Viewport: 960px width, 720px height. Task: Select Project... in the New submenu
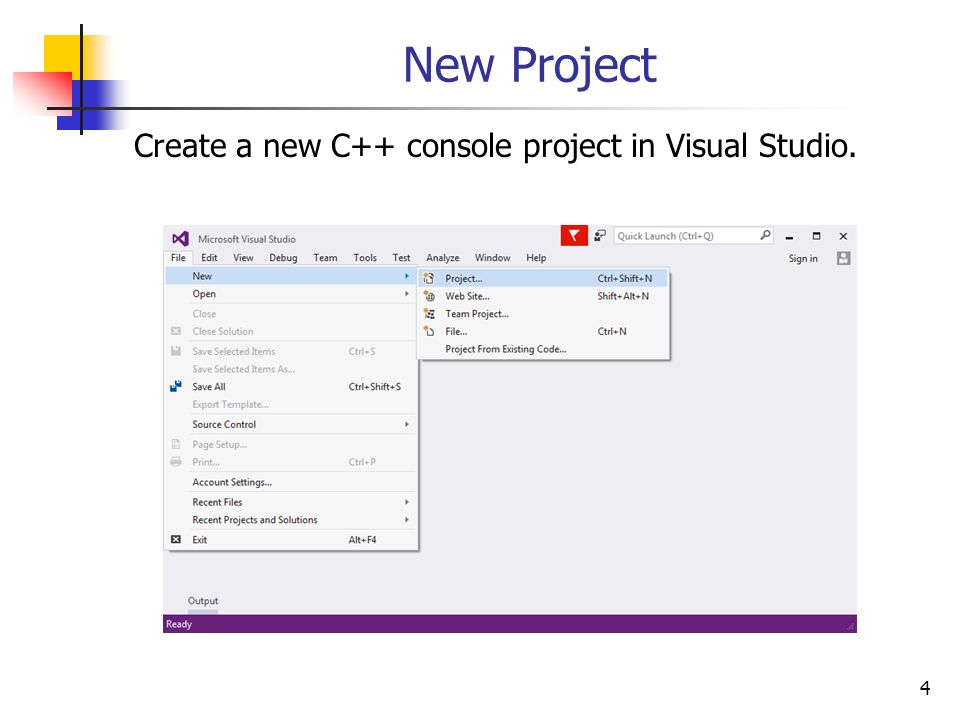click(x=544, y=279)
